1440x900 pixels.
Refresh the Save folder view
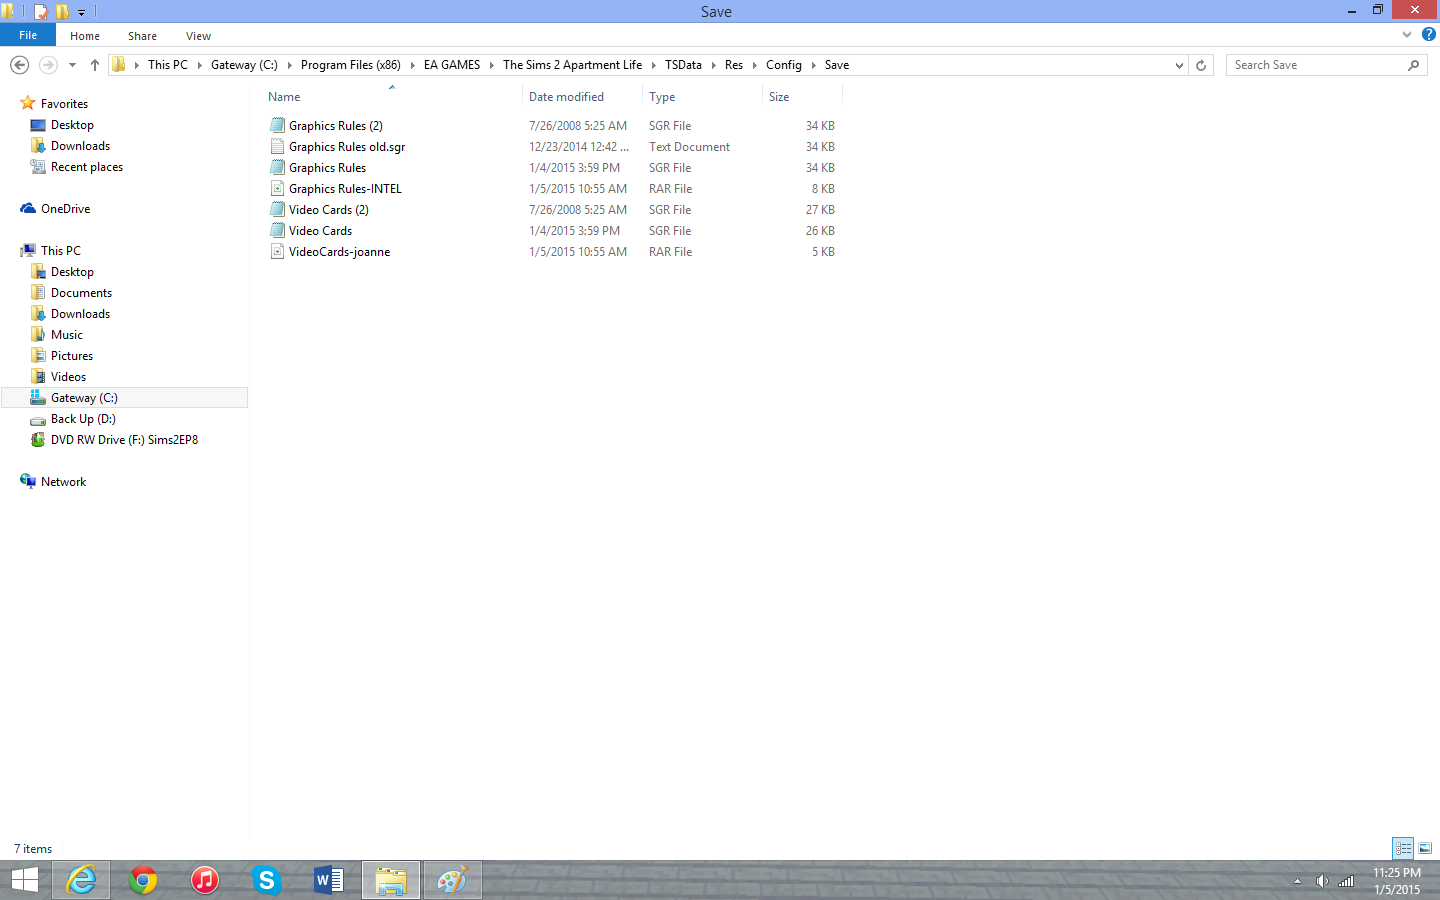pos(1201,65)
